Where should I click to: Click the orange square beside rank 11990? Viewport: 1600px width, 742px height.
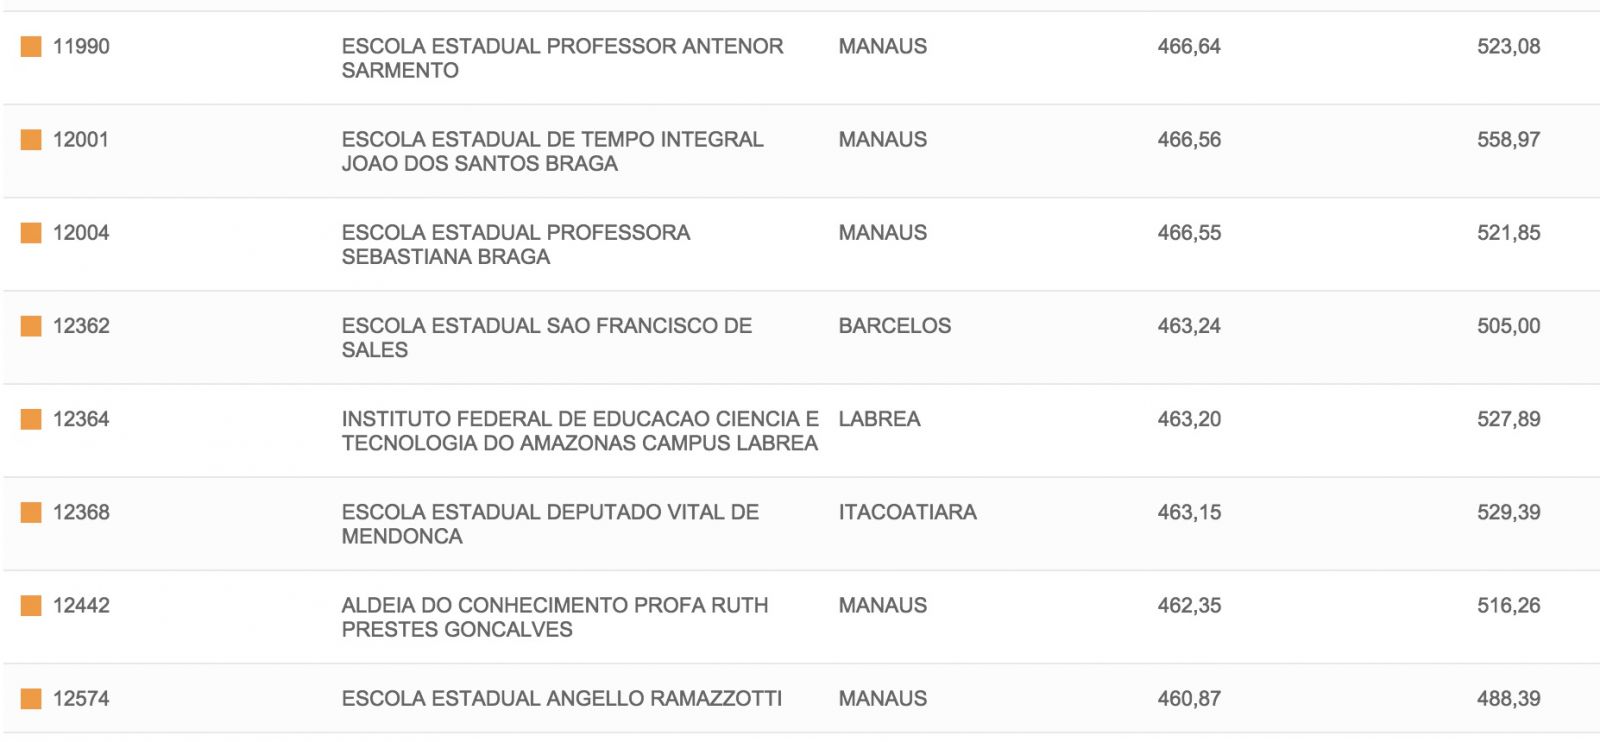pyautogui.click(x=31, y=46)
